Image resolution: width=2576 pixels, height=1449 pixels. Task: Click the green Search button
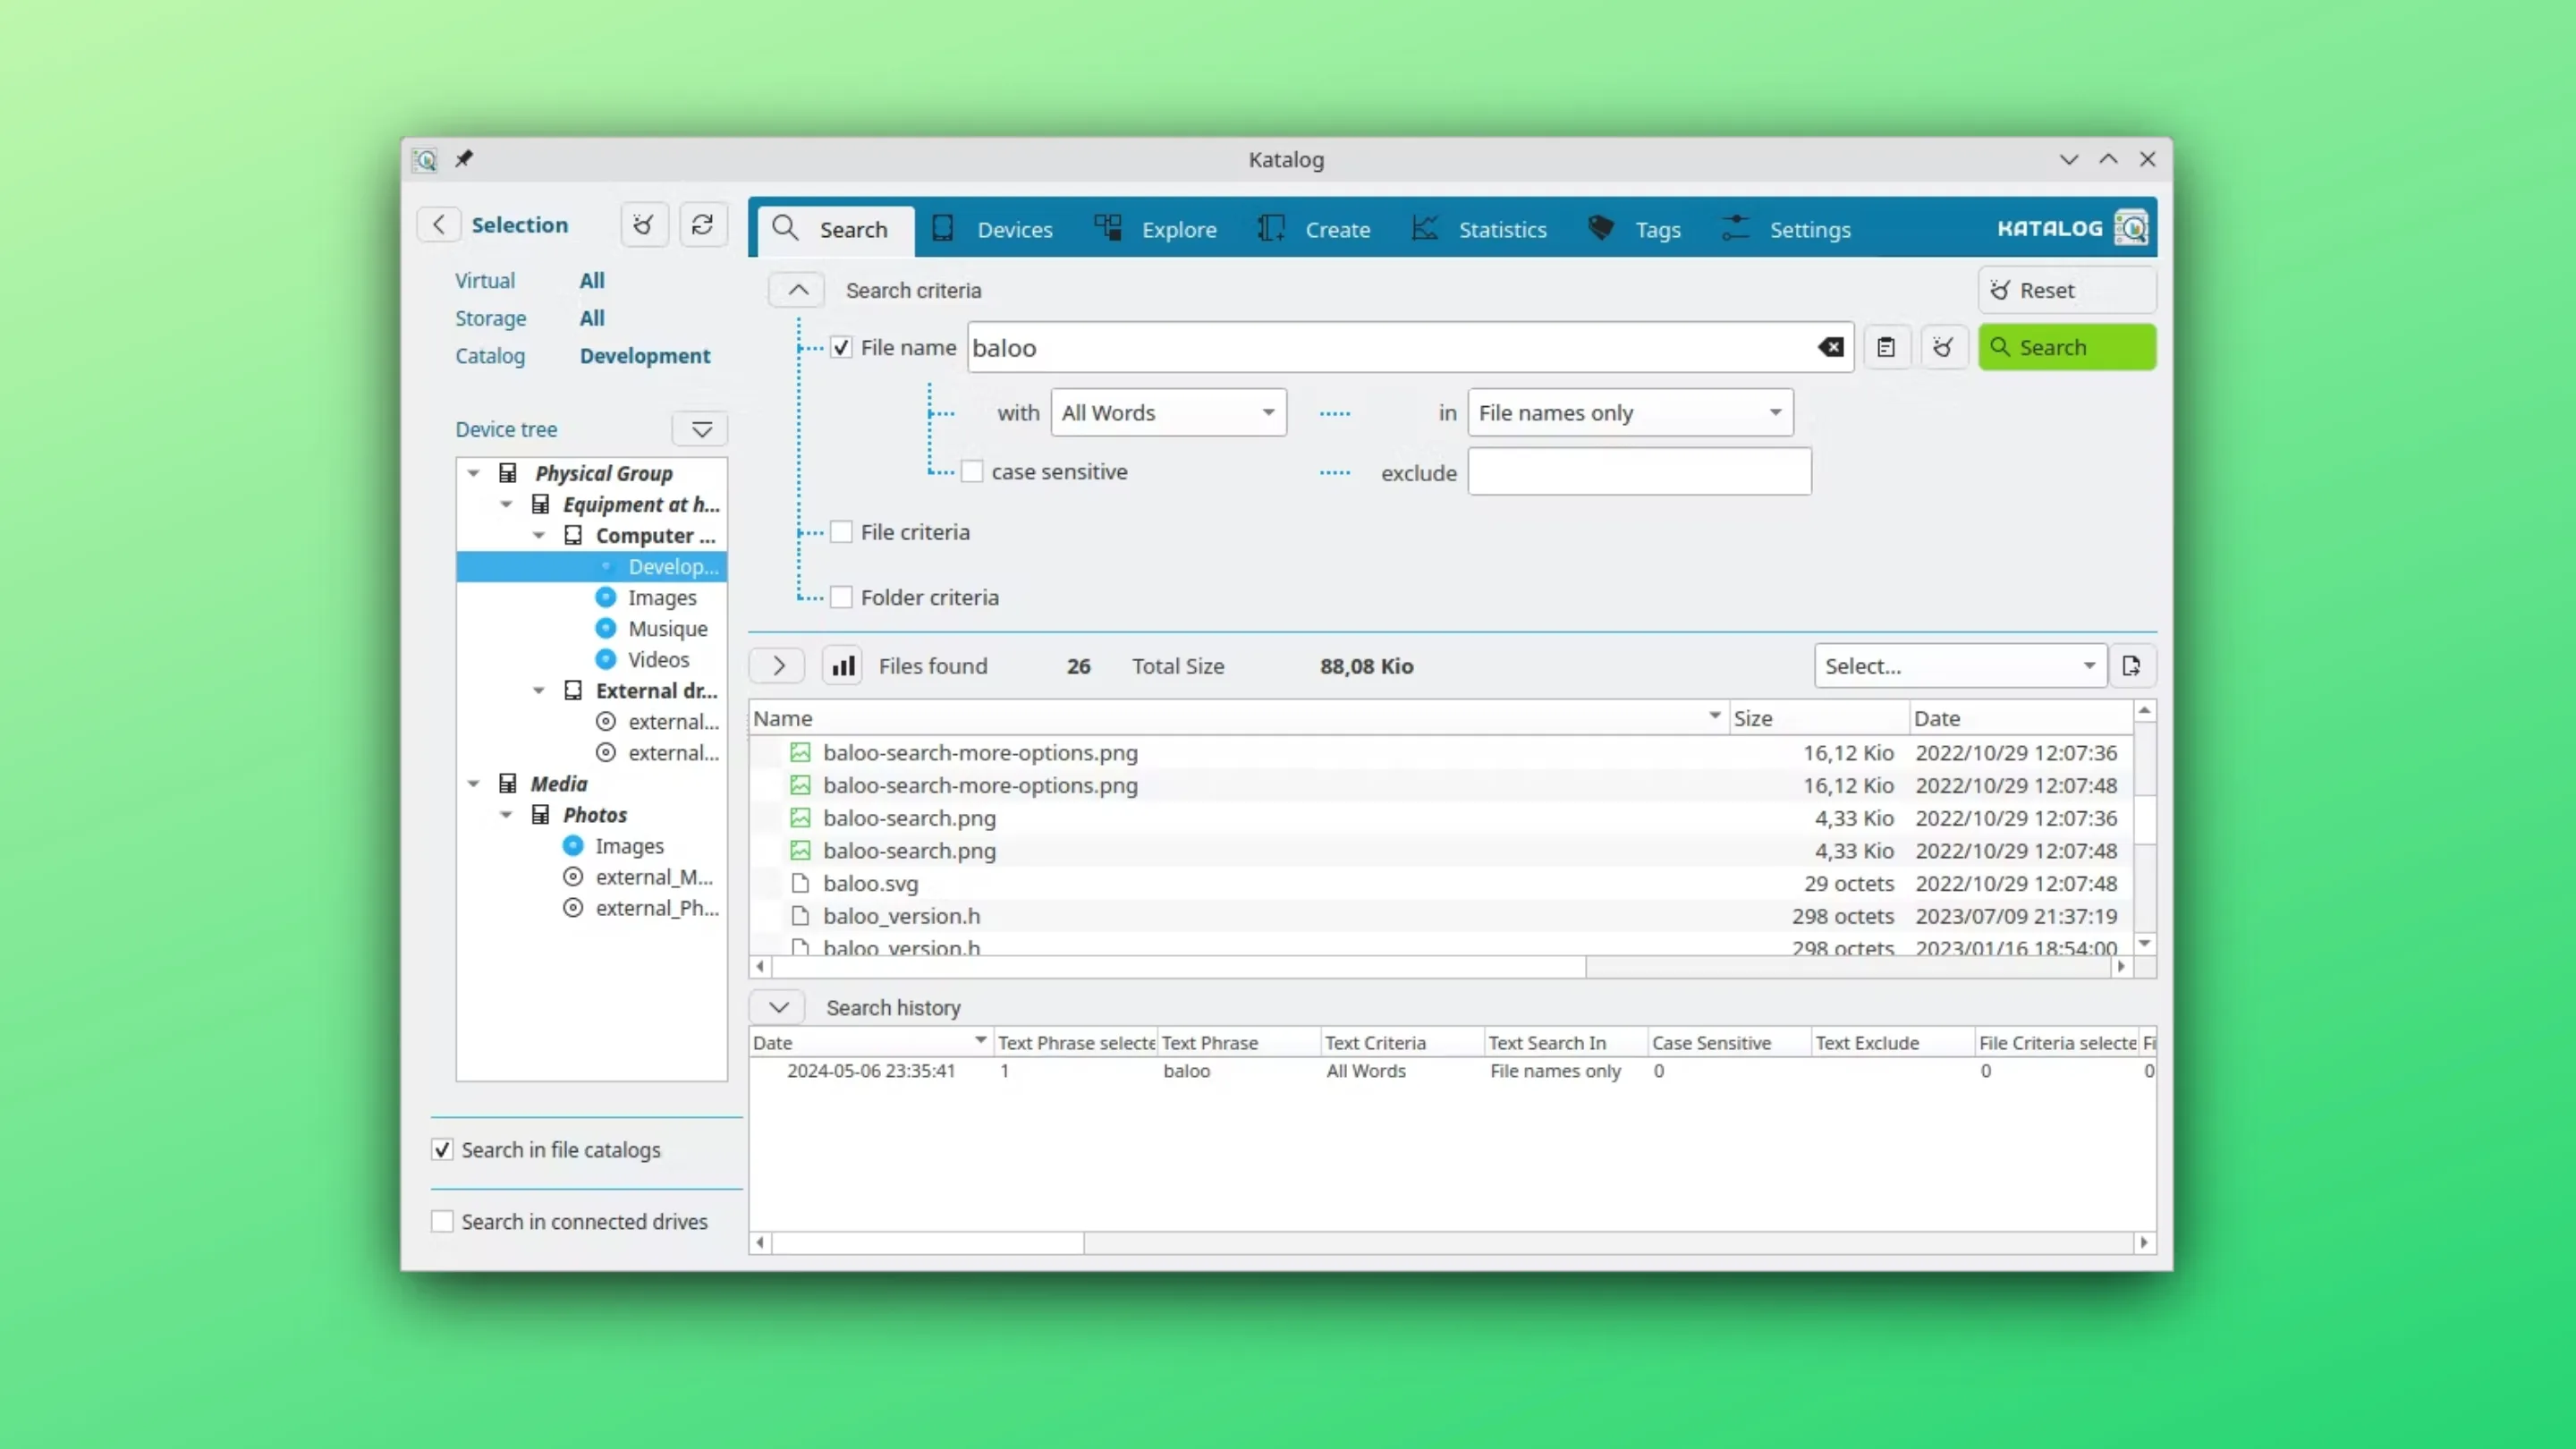2066,347
